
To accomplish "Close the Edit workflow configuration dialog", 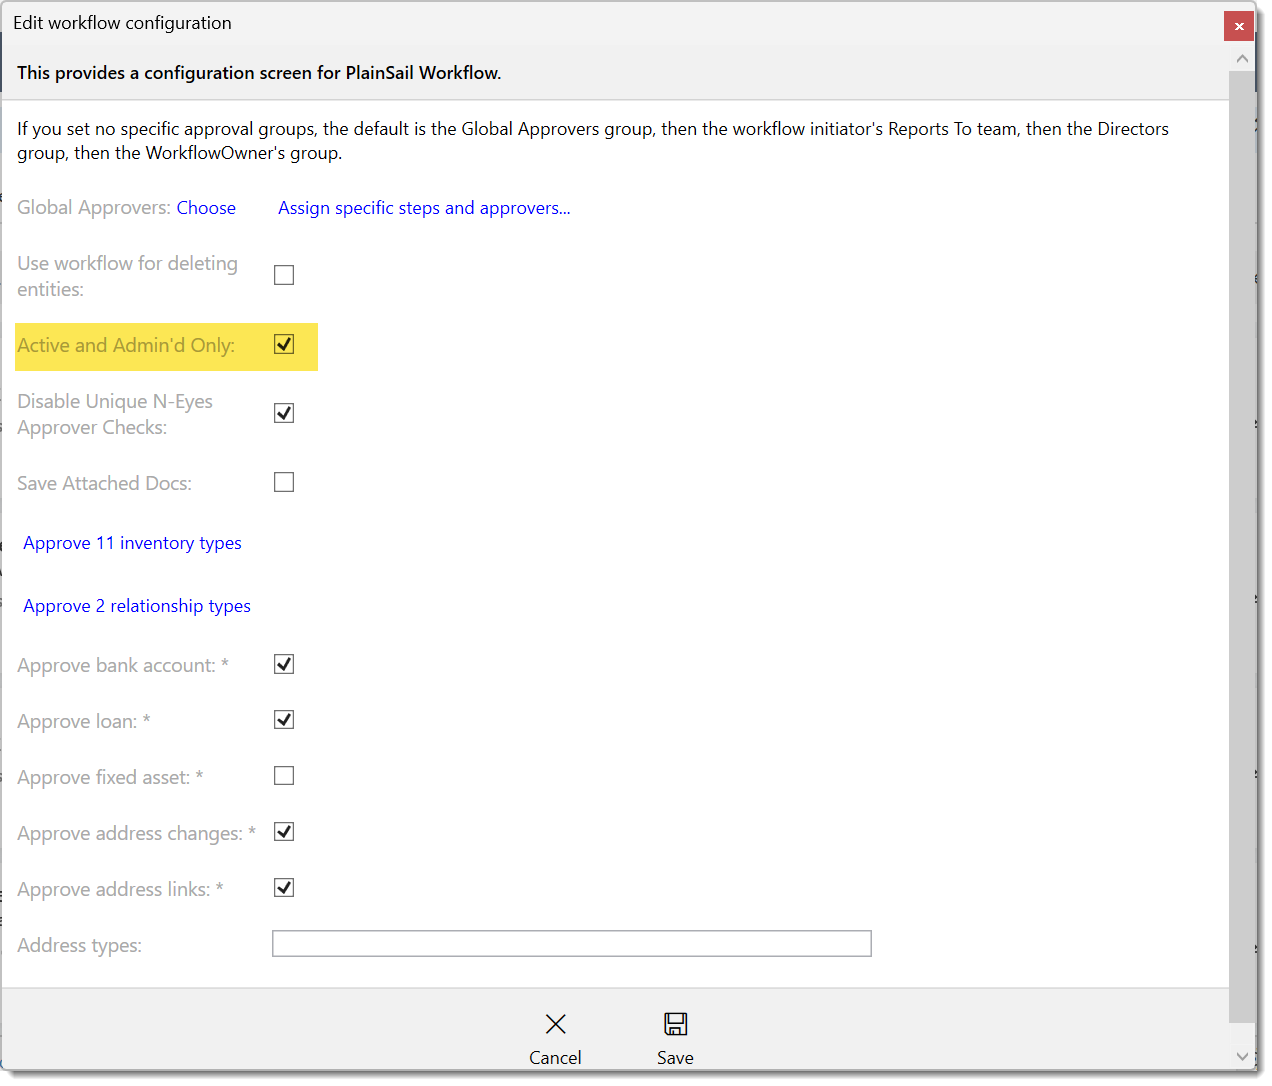I will [1238, 26].
